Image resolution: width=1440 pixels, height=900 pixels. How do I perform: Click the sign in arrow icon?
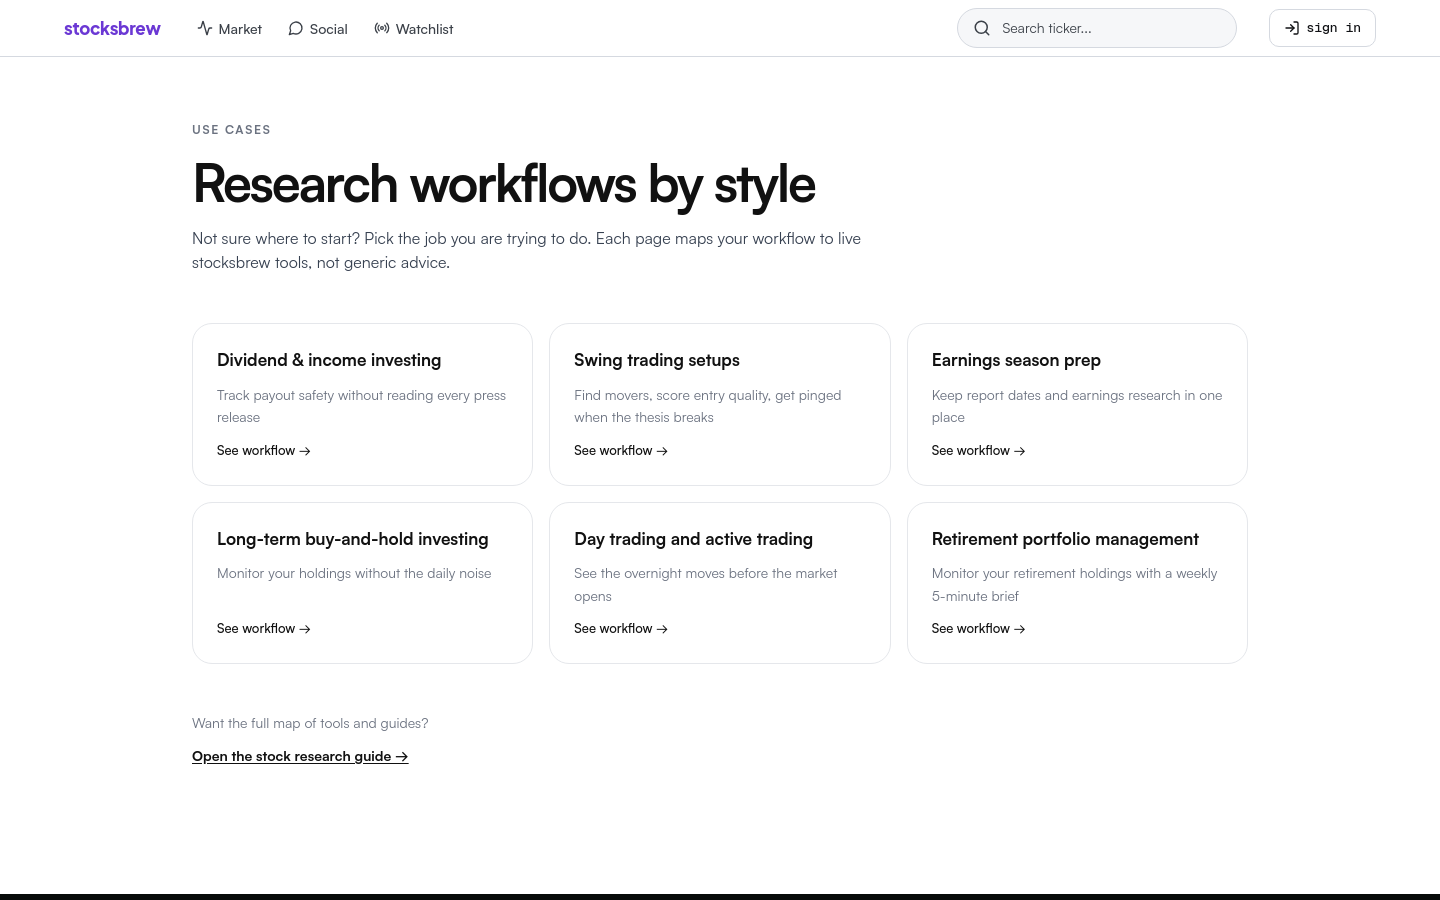point(1292,28)
